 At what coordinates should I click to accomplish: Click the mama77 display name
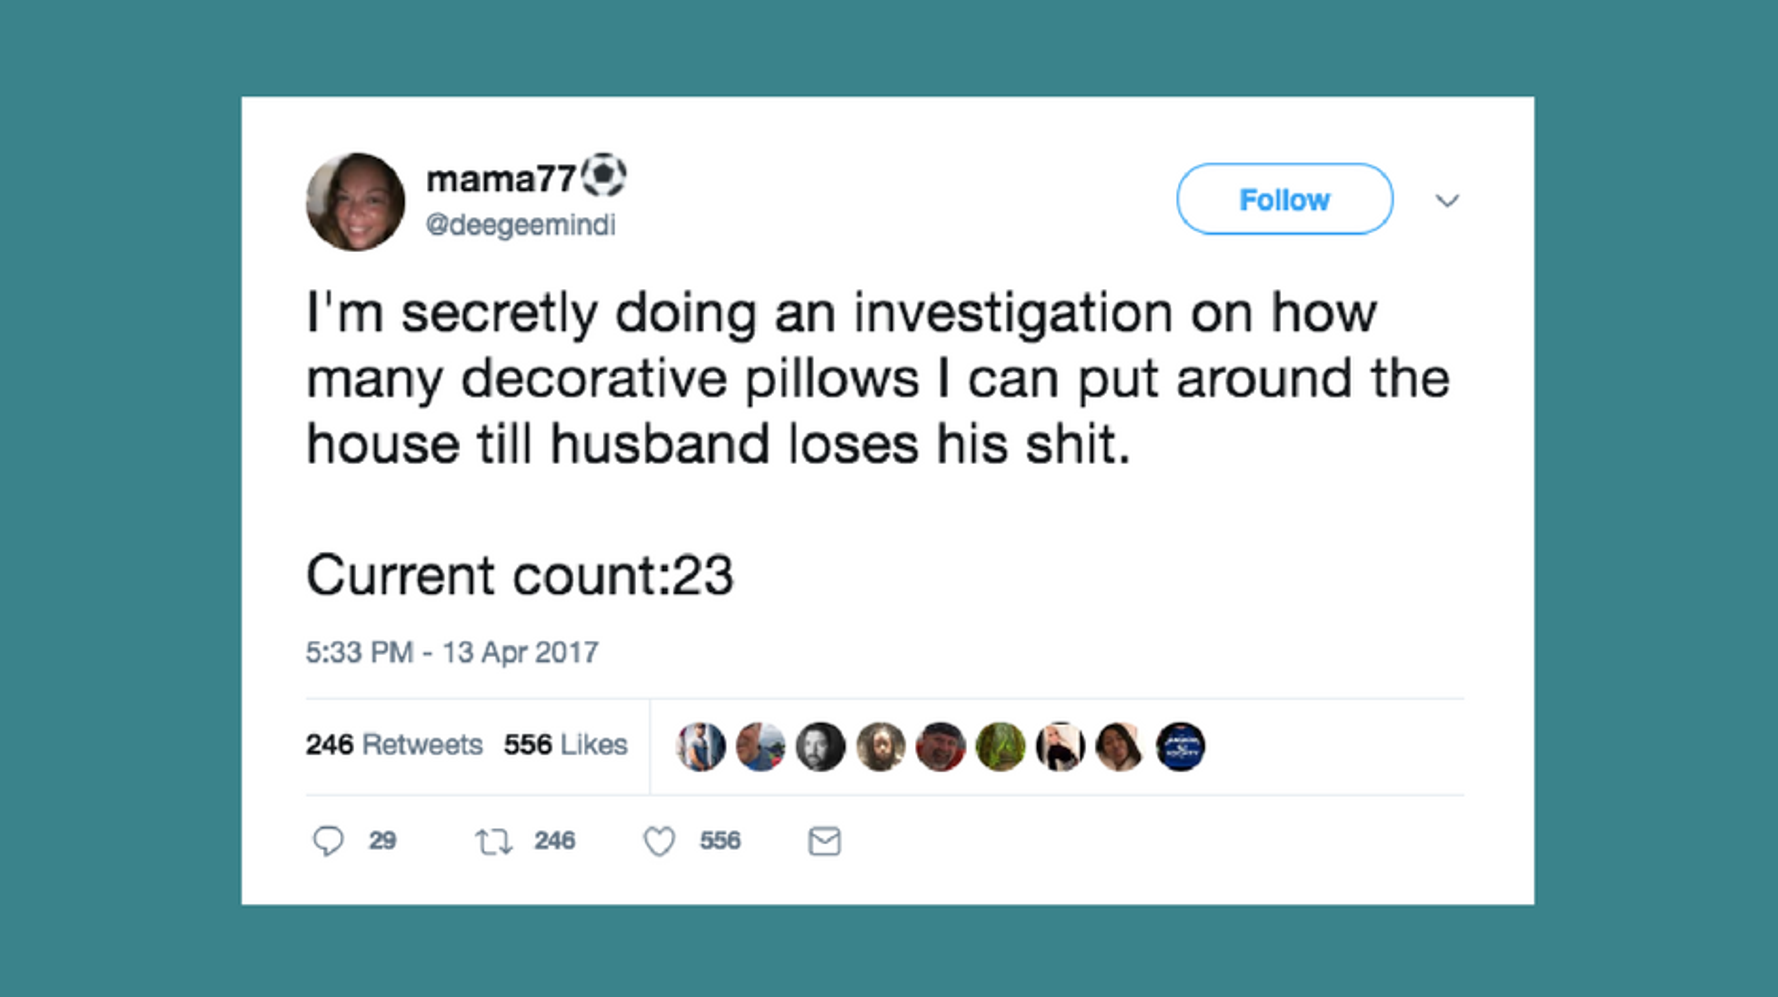[501, 179]
